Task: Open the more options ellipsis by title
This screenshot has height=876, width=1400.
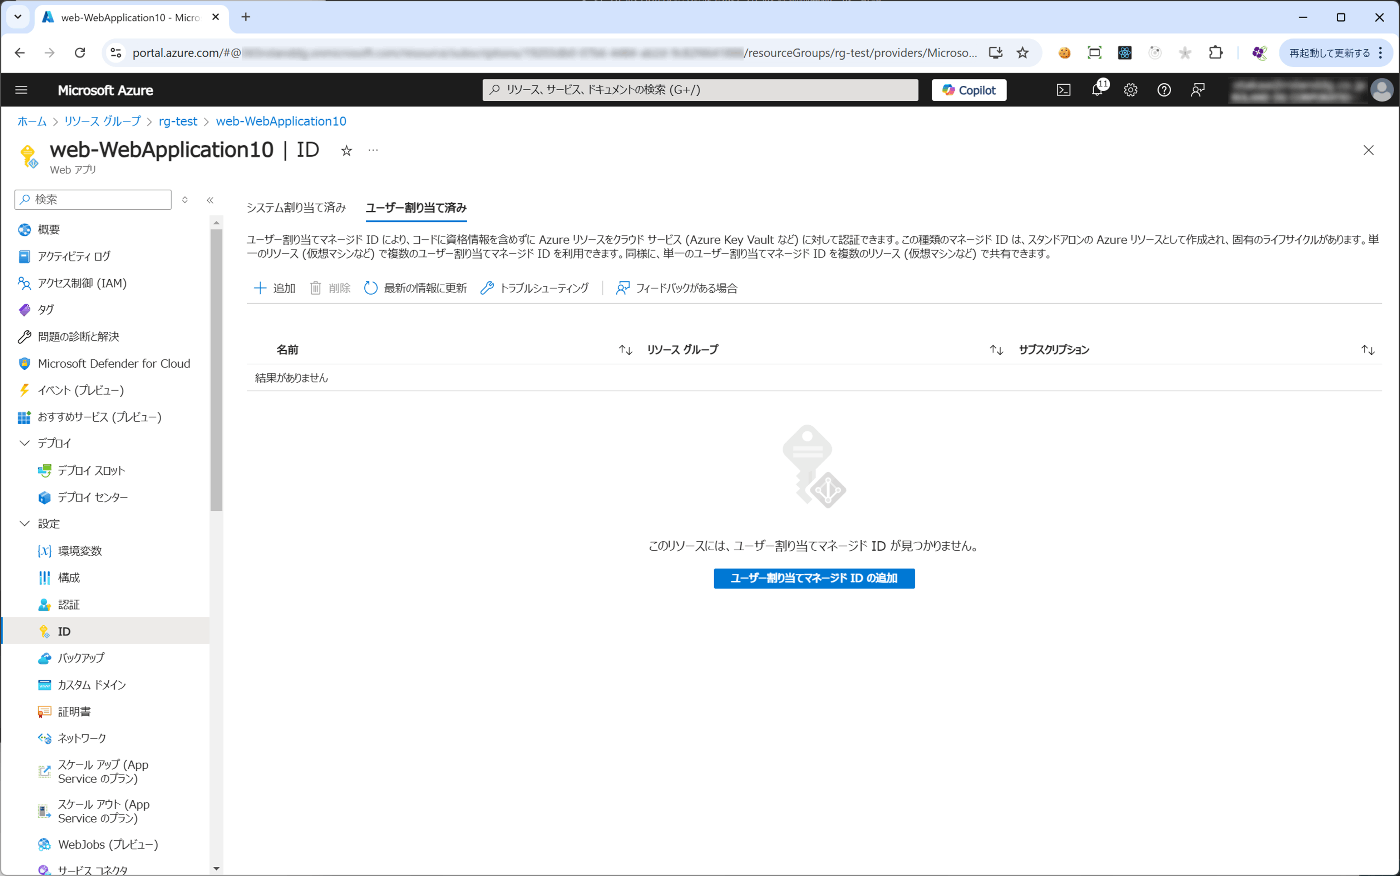Action: (373, 150)
